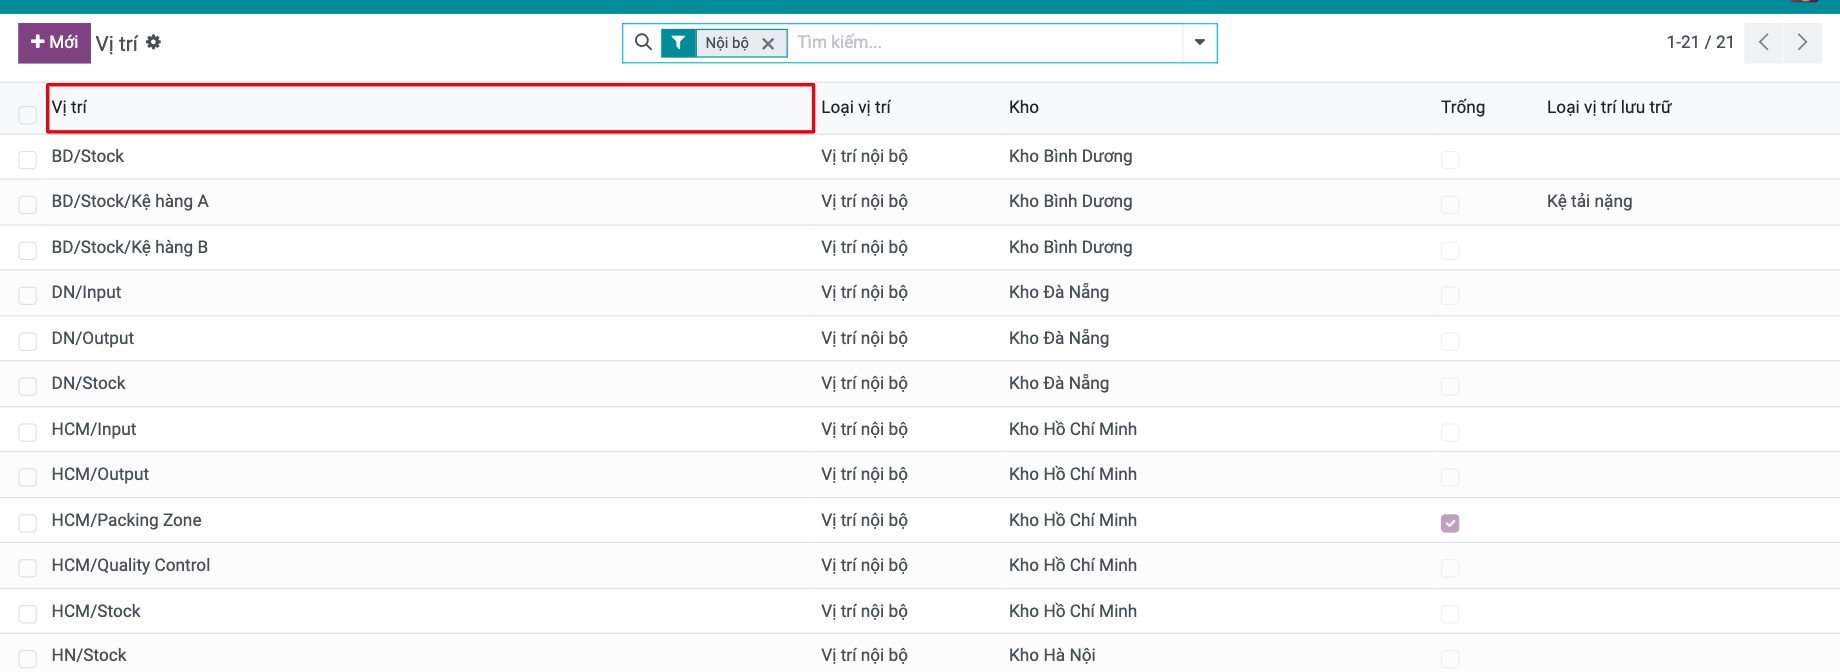This screenshot has width=1840, height=672.
Task: Click Kho Hồ Chí Minh in HCM/Stock row
Action: pos(1073,611)
